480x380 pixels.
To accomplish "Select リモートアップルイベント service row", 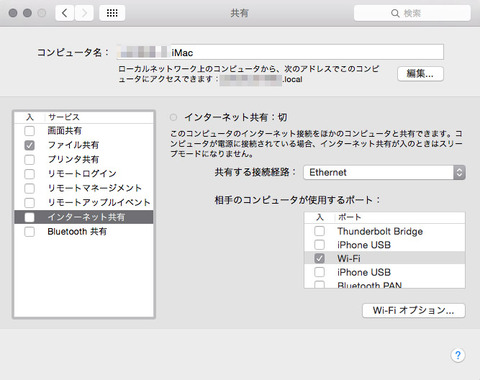I will (x=84, y=203).
